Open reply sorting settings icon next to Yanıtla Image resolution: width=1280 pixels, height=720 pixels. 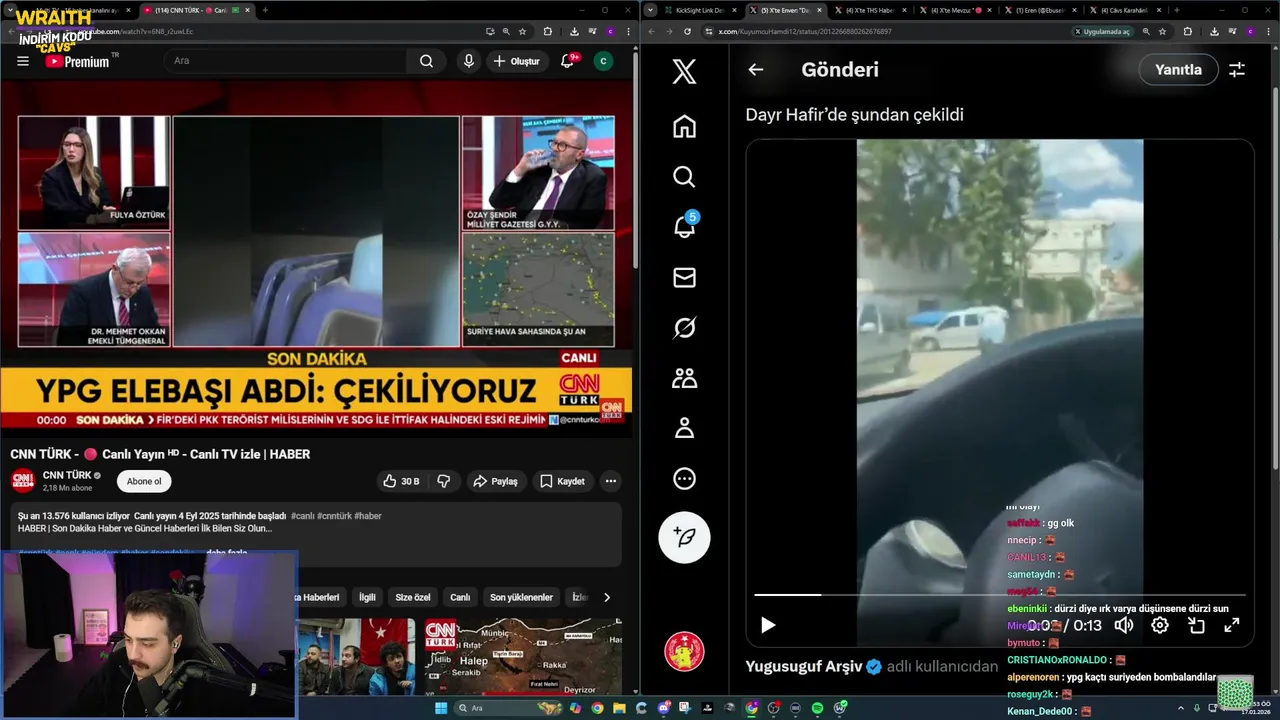coord(1237,70)
